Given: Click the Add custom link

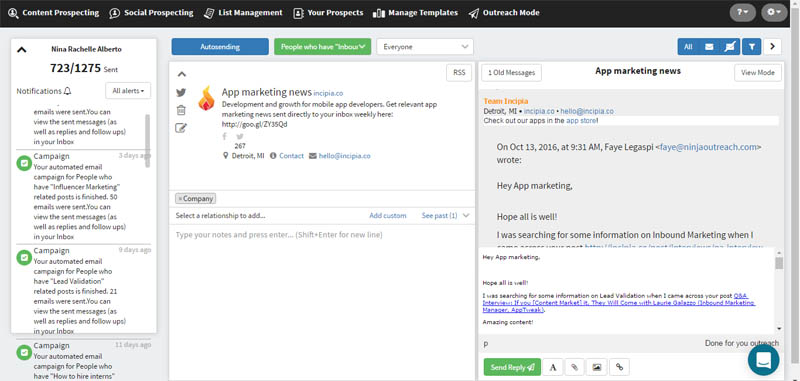Looking at the screenshot, I should (388, 216).
